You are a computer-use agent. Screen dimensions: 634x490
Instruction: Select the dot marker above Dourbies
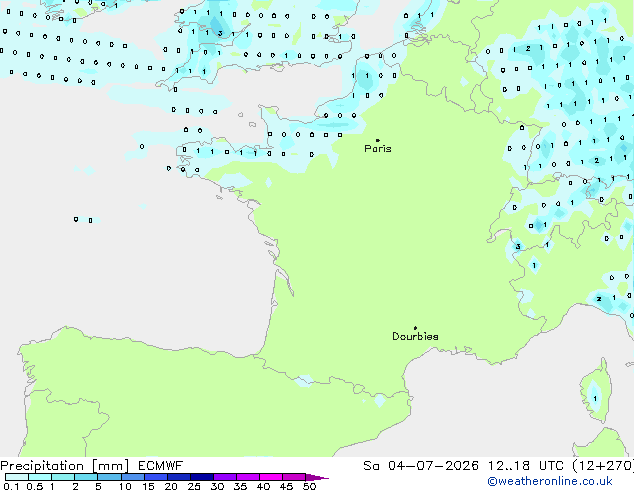pyautogui.click(x=415, y=328)
